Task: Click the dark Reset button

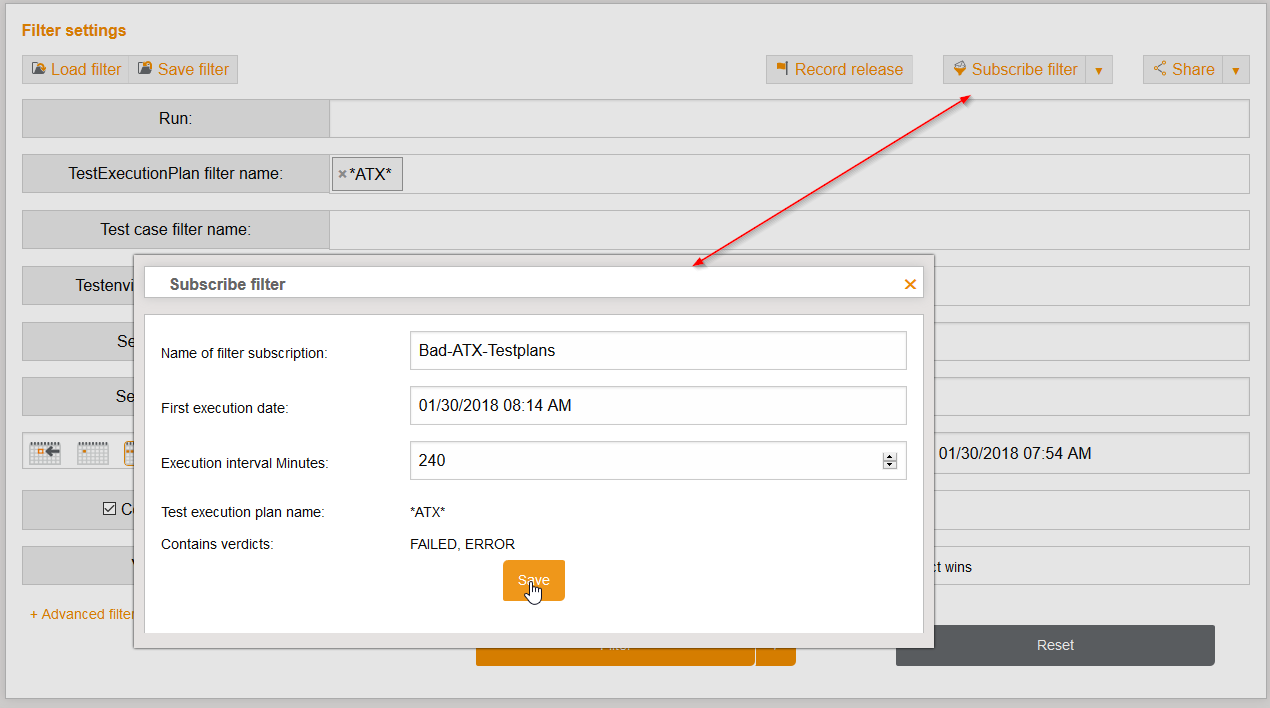Action: tap(1055, 645)
